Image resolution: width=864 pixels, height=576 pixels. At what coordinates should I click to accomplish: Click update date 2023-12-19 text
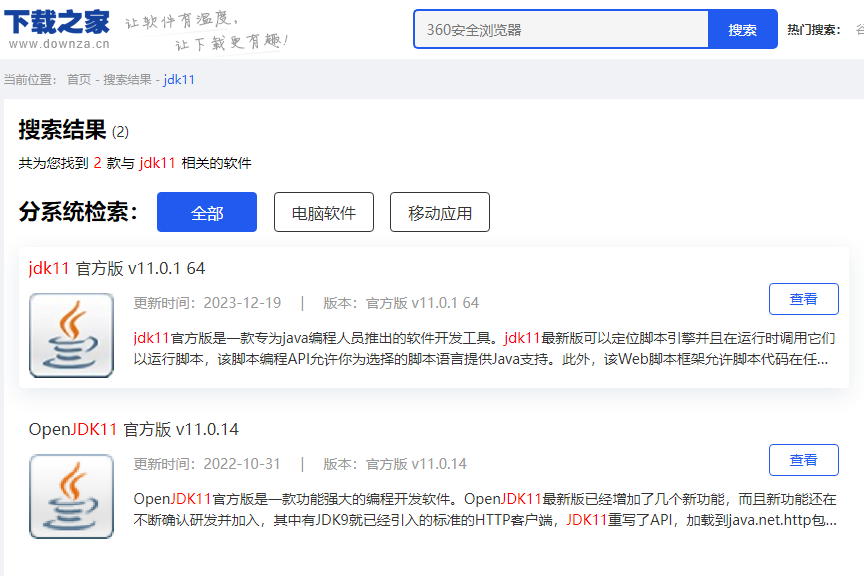pos(242,303)
